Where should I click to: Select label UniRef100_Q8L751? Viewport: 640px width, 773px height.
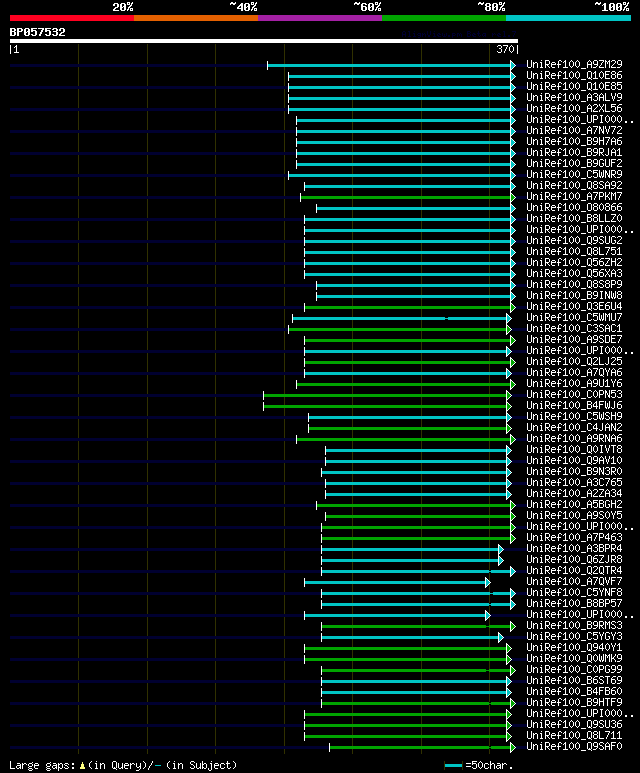574,251
